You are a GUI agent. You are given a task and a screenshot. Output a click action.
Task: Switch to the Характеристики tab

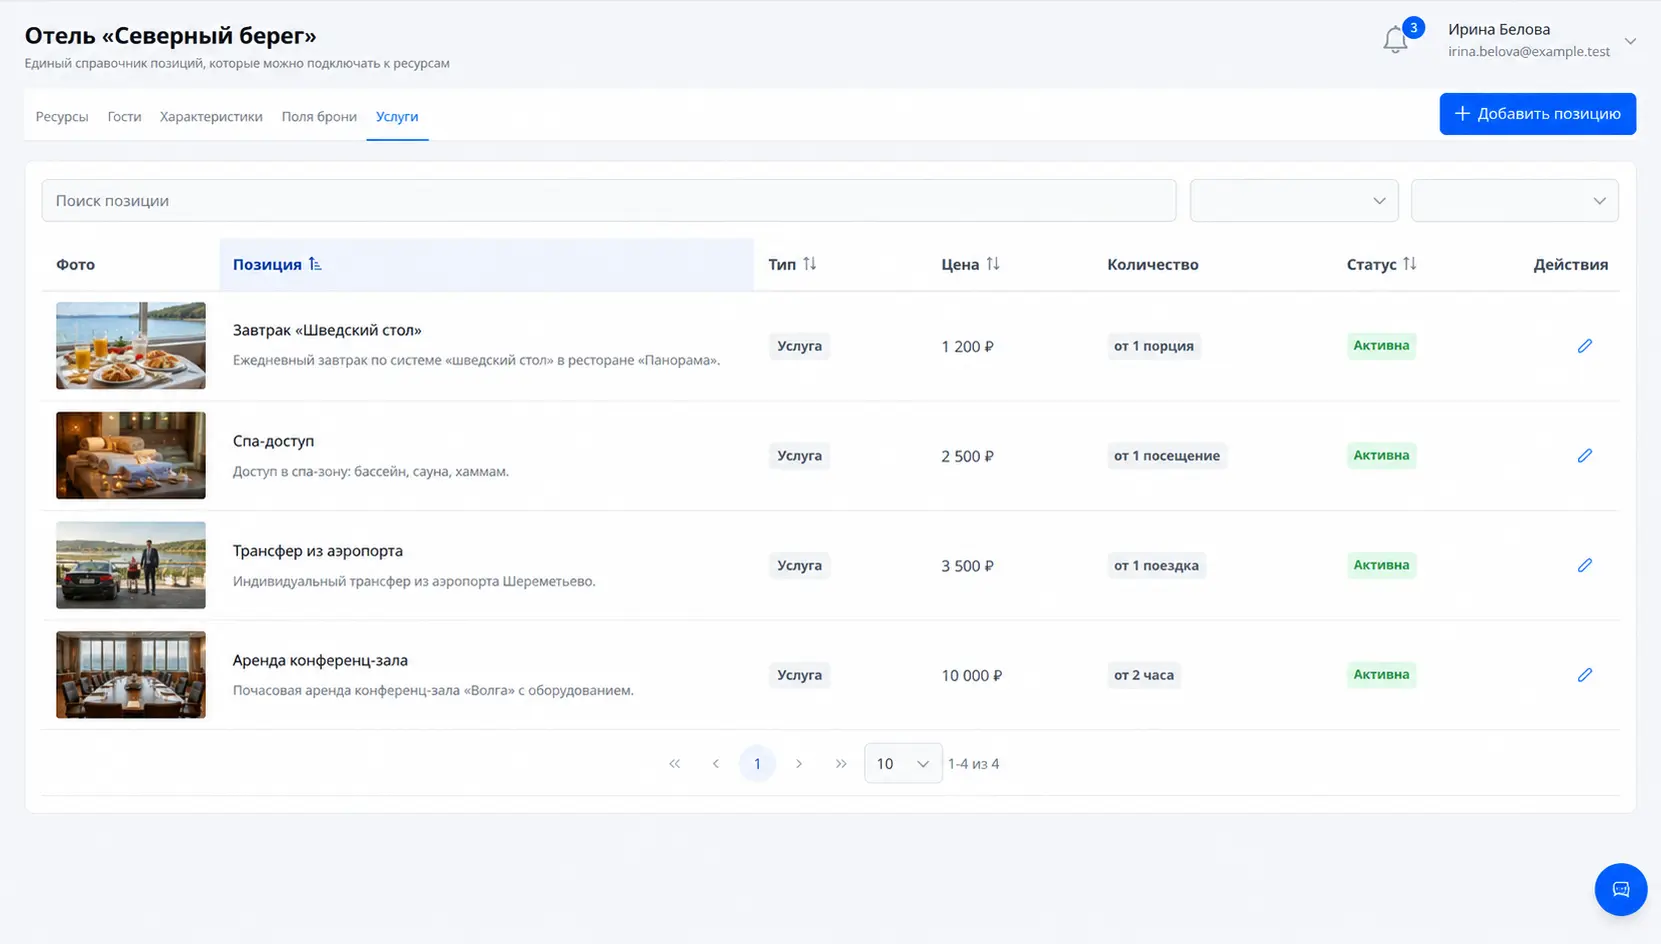211,117
